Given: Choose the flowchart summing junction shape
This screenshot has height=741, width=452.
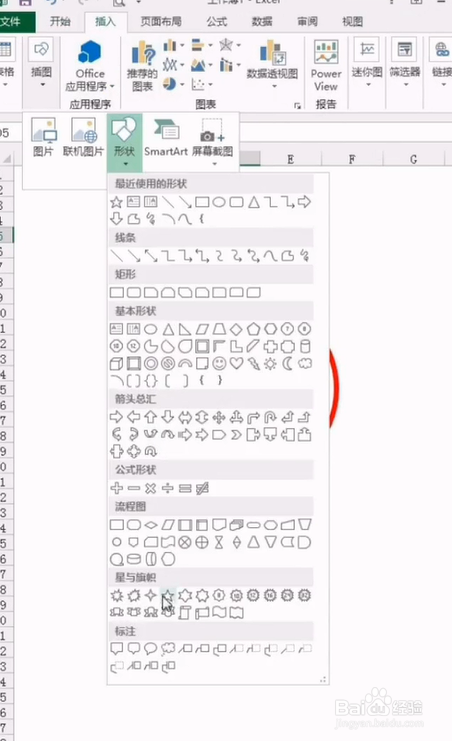Looking at the screenshot, I should [185, 542].
